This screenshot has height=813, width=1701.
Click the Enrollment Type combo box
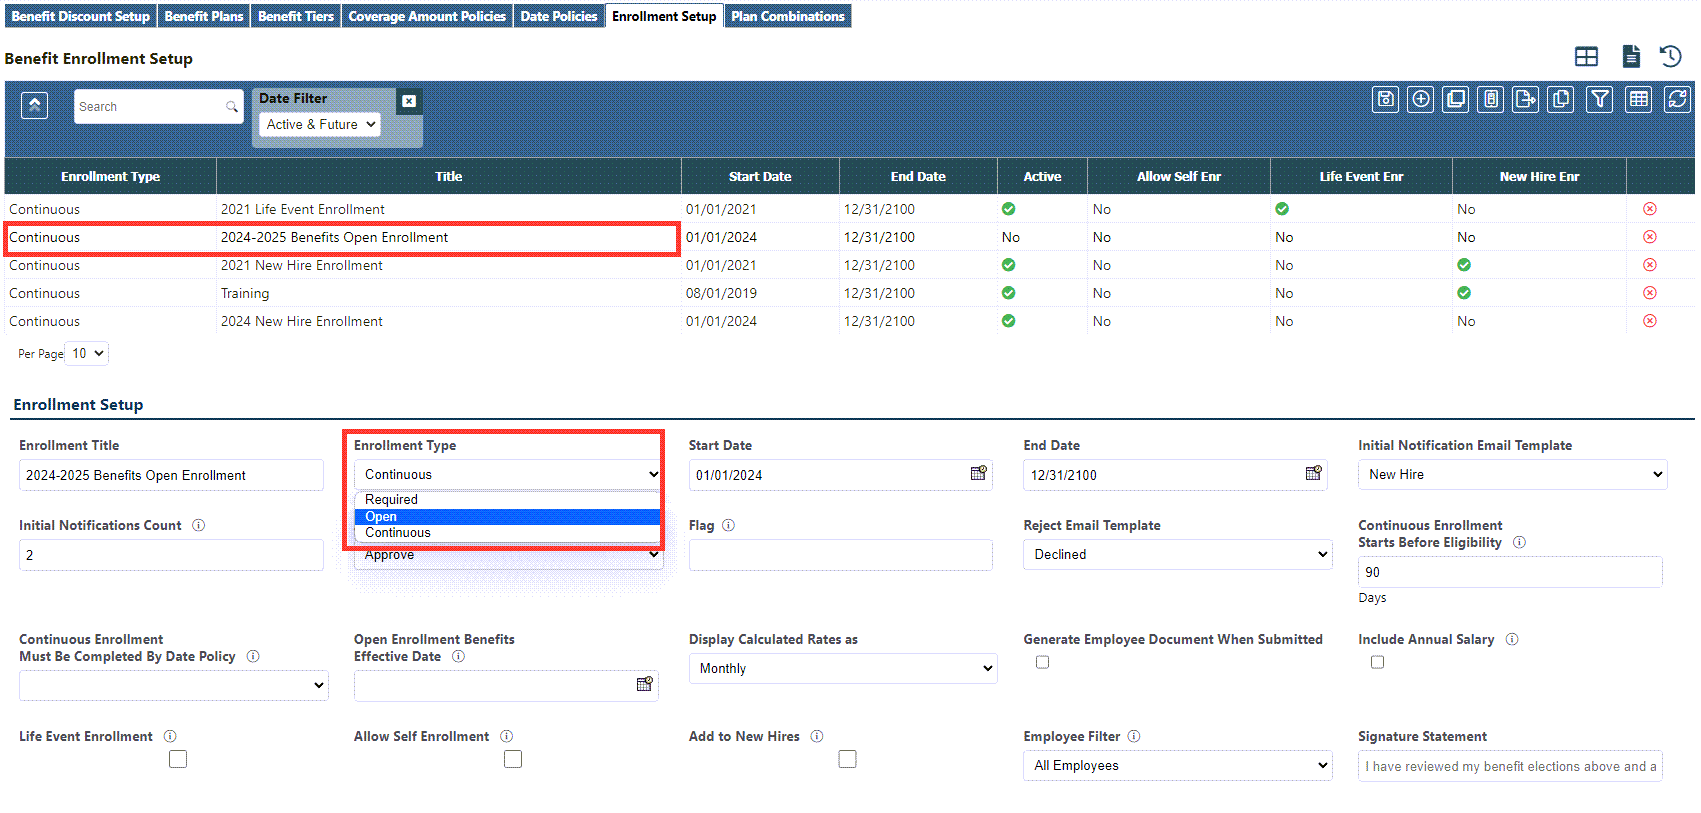pyautogui.click(x=507, y=474)
